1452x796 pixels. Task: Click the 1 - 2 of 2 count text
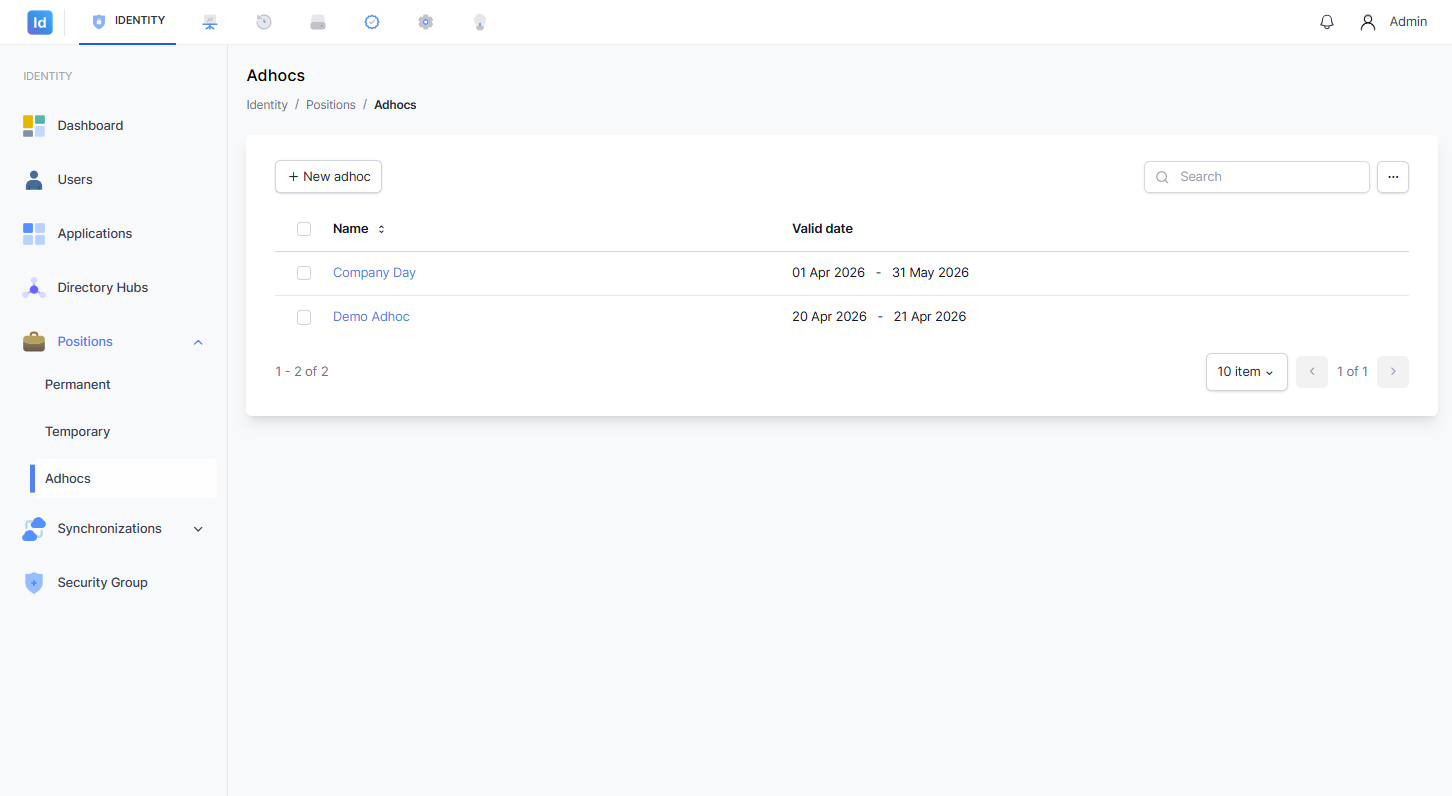(x=302, y=372)
